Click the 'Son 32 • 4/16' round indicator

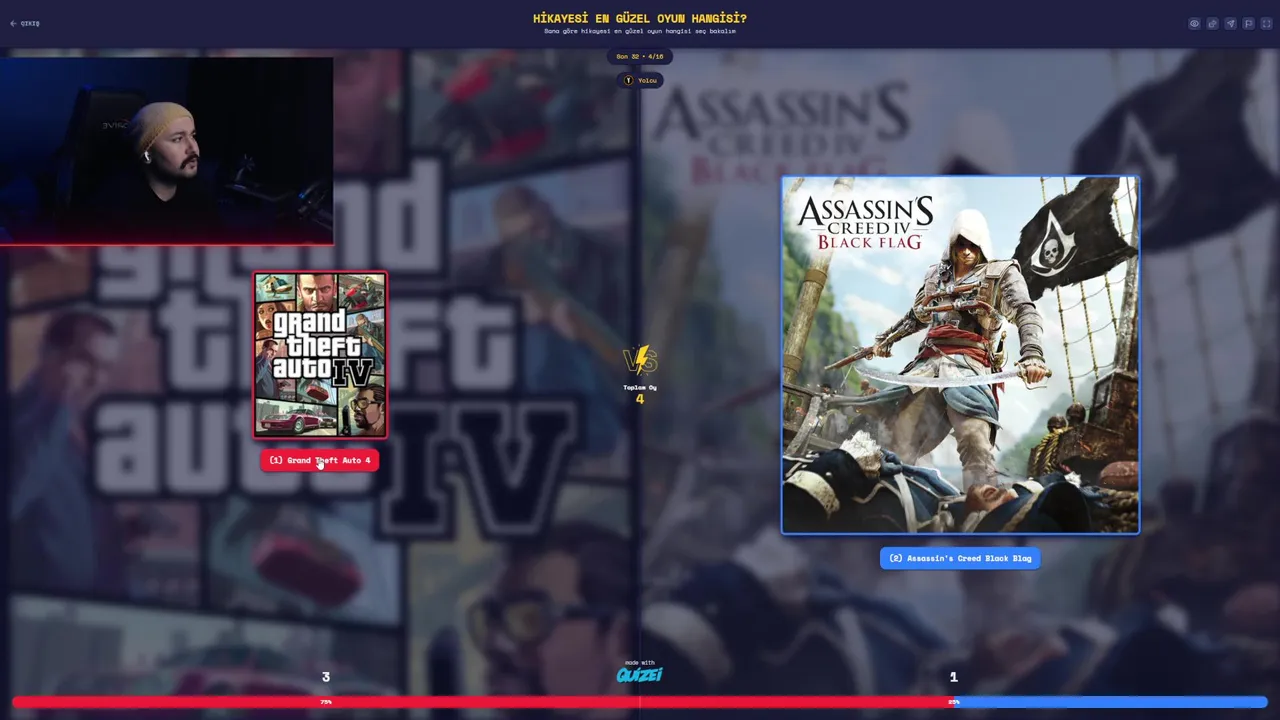640,56
